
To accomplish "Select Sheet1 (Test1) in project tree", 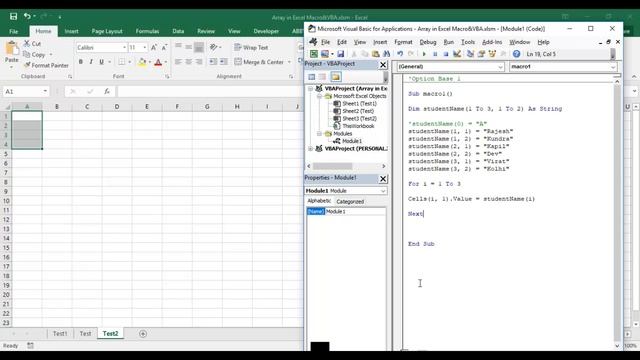I will tap(359, 104).
